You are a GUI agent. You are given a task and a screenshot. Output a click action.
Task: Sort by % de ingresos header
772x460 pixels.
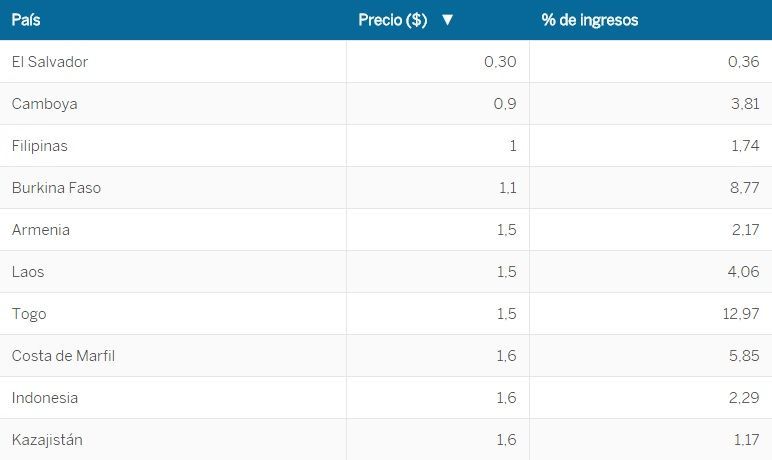(x=590, y=20)
